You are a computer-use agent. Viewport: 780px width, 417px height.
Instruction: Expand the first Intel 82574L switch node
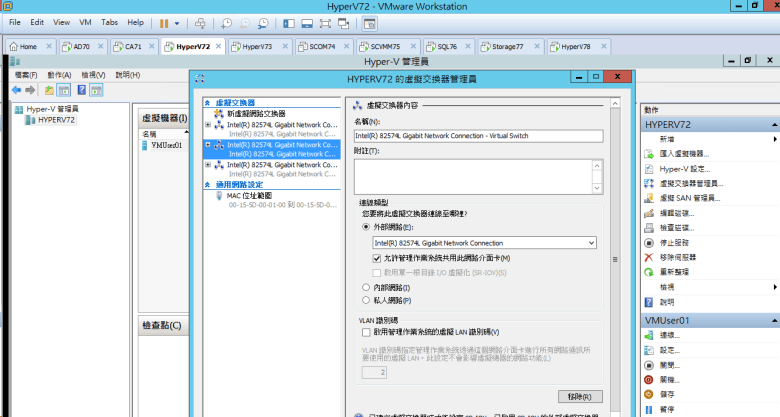[207, 125]
